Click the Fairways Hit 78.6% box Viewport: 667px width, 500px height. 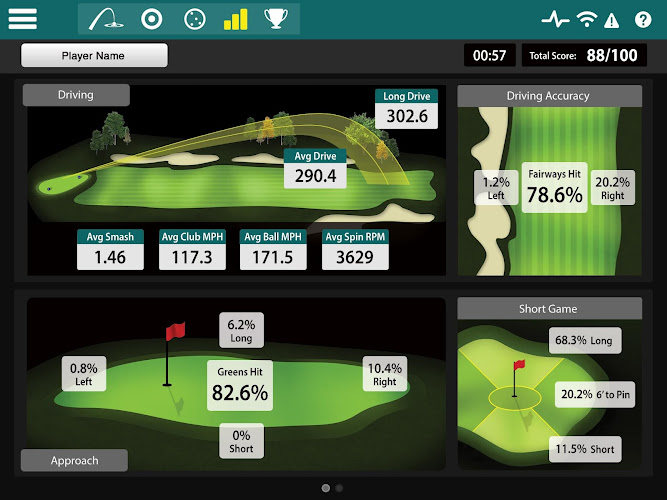coord(554,187)
